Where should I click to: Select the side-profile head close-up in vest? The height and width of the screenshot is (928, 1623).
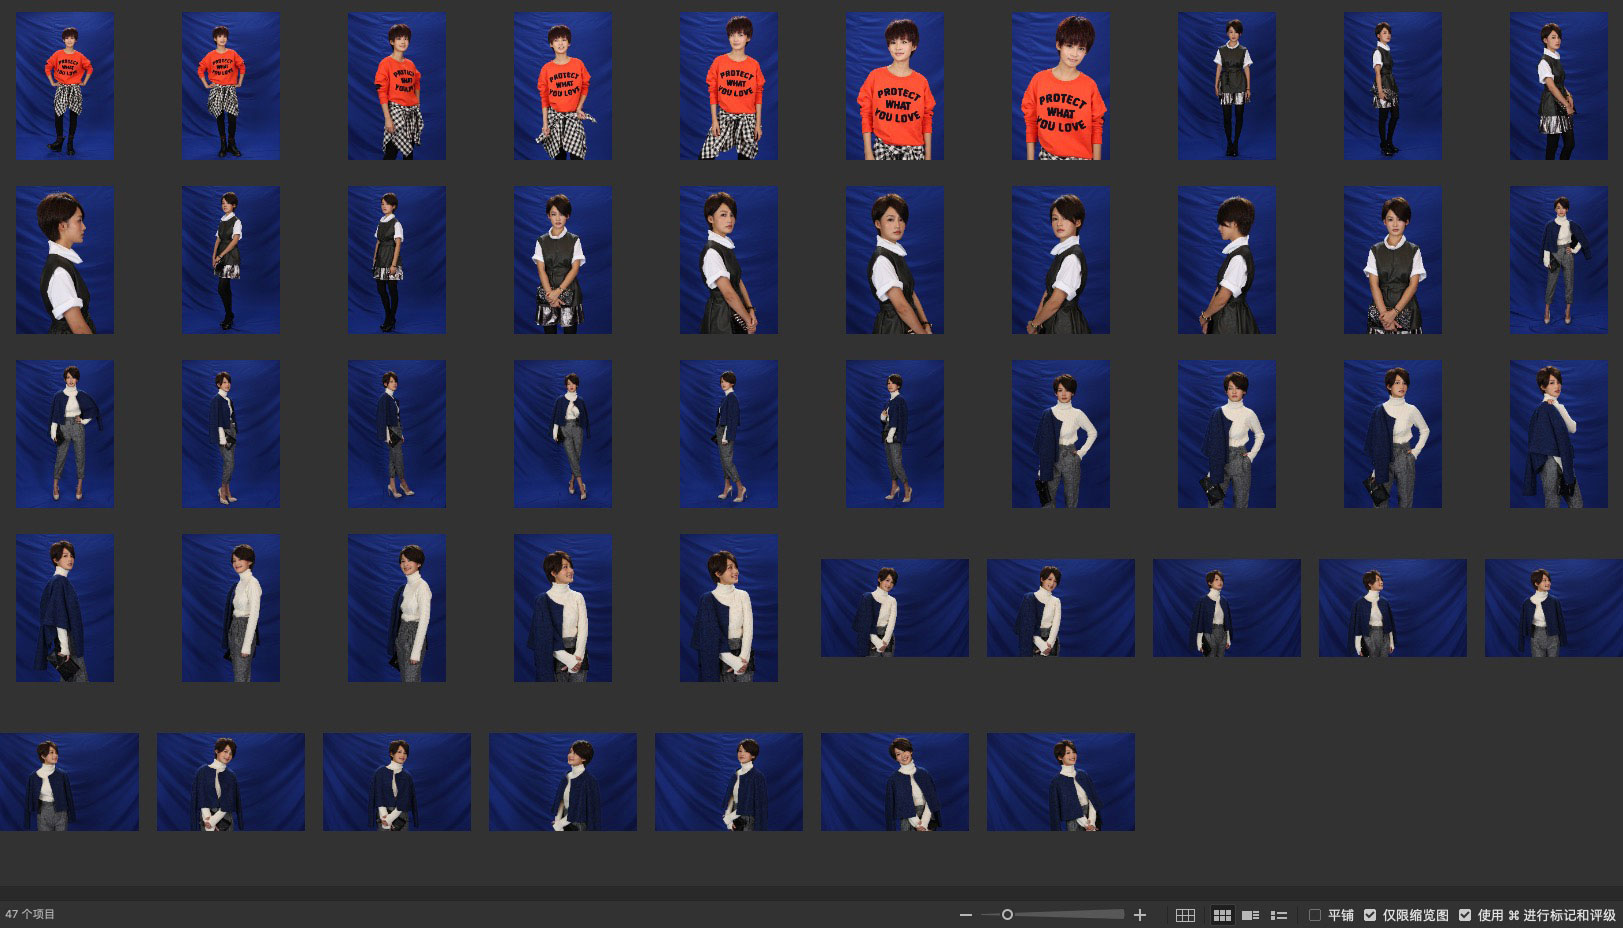pyautogui.click(x=65, y=260)
